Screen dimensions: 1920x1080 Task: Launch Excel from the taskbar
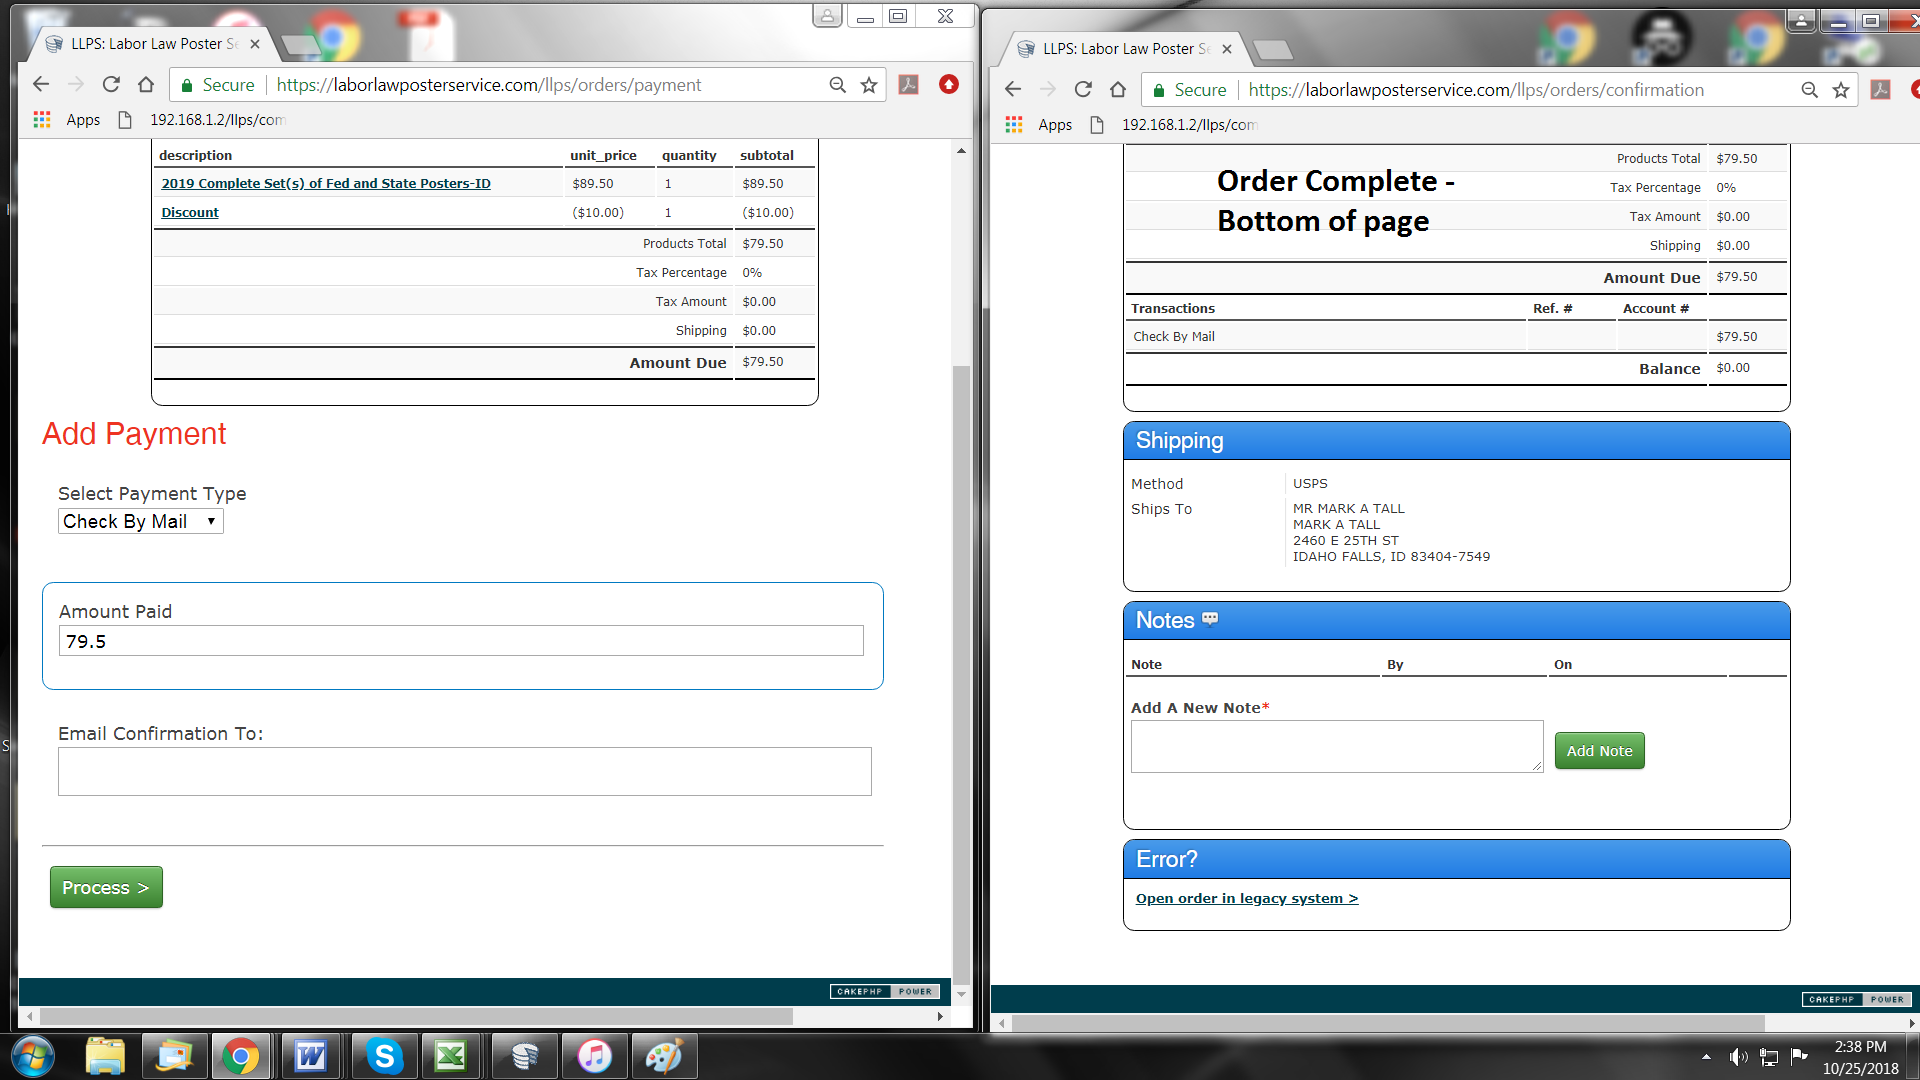click(x=451, y=1056)
